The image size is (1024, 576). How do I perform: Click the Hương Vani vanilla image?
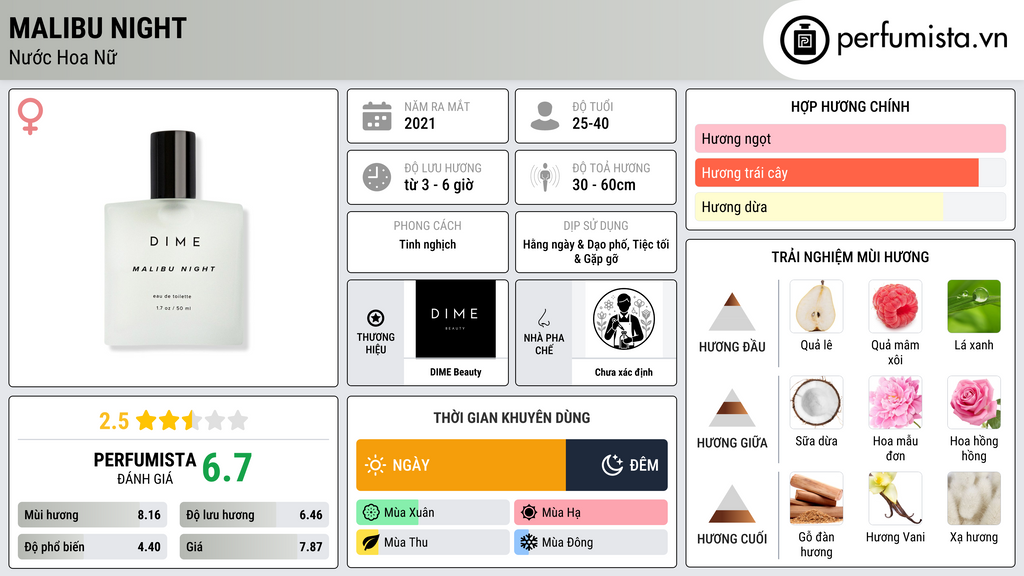tap(895, 498)
